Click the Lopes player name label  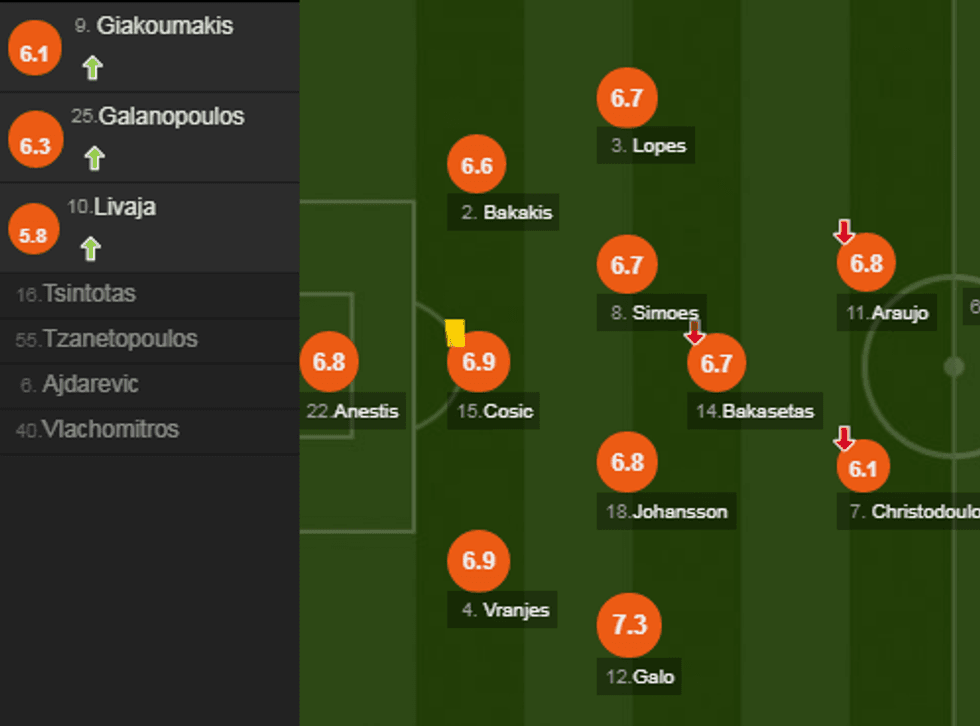tap(648, 146)
